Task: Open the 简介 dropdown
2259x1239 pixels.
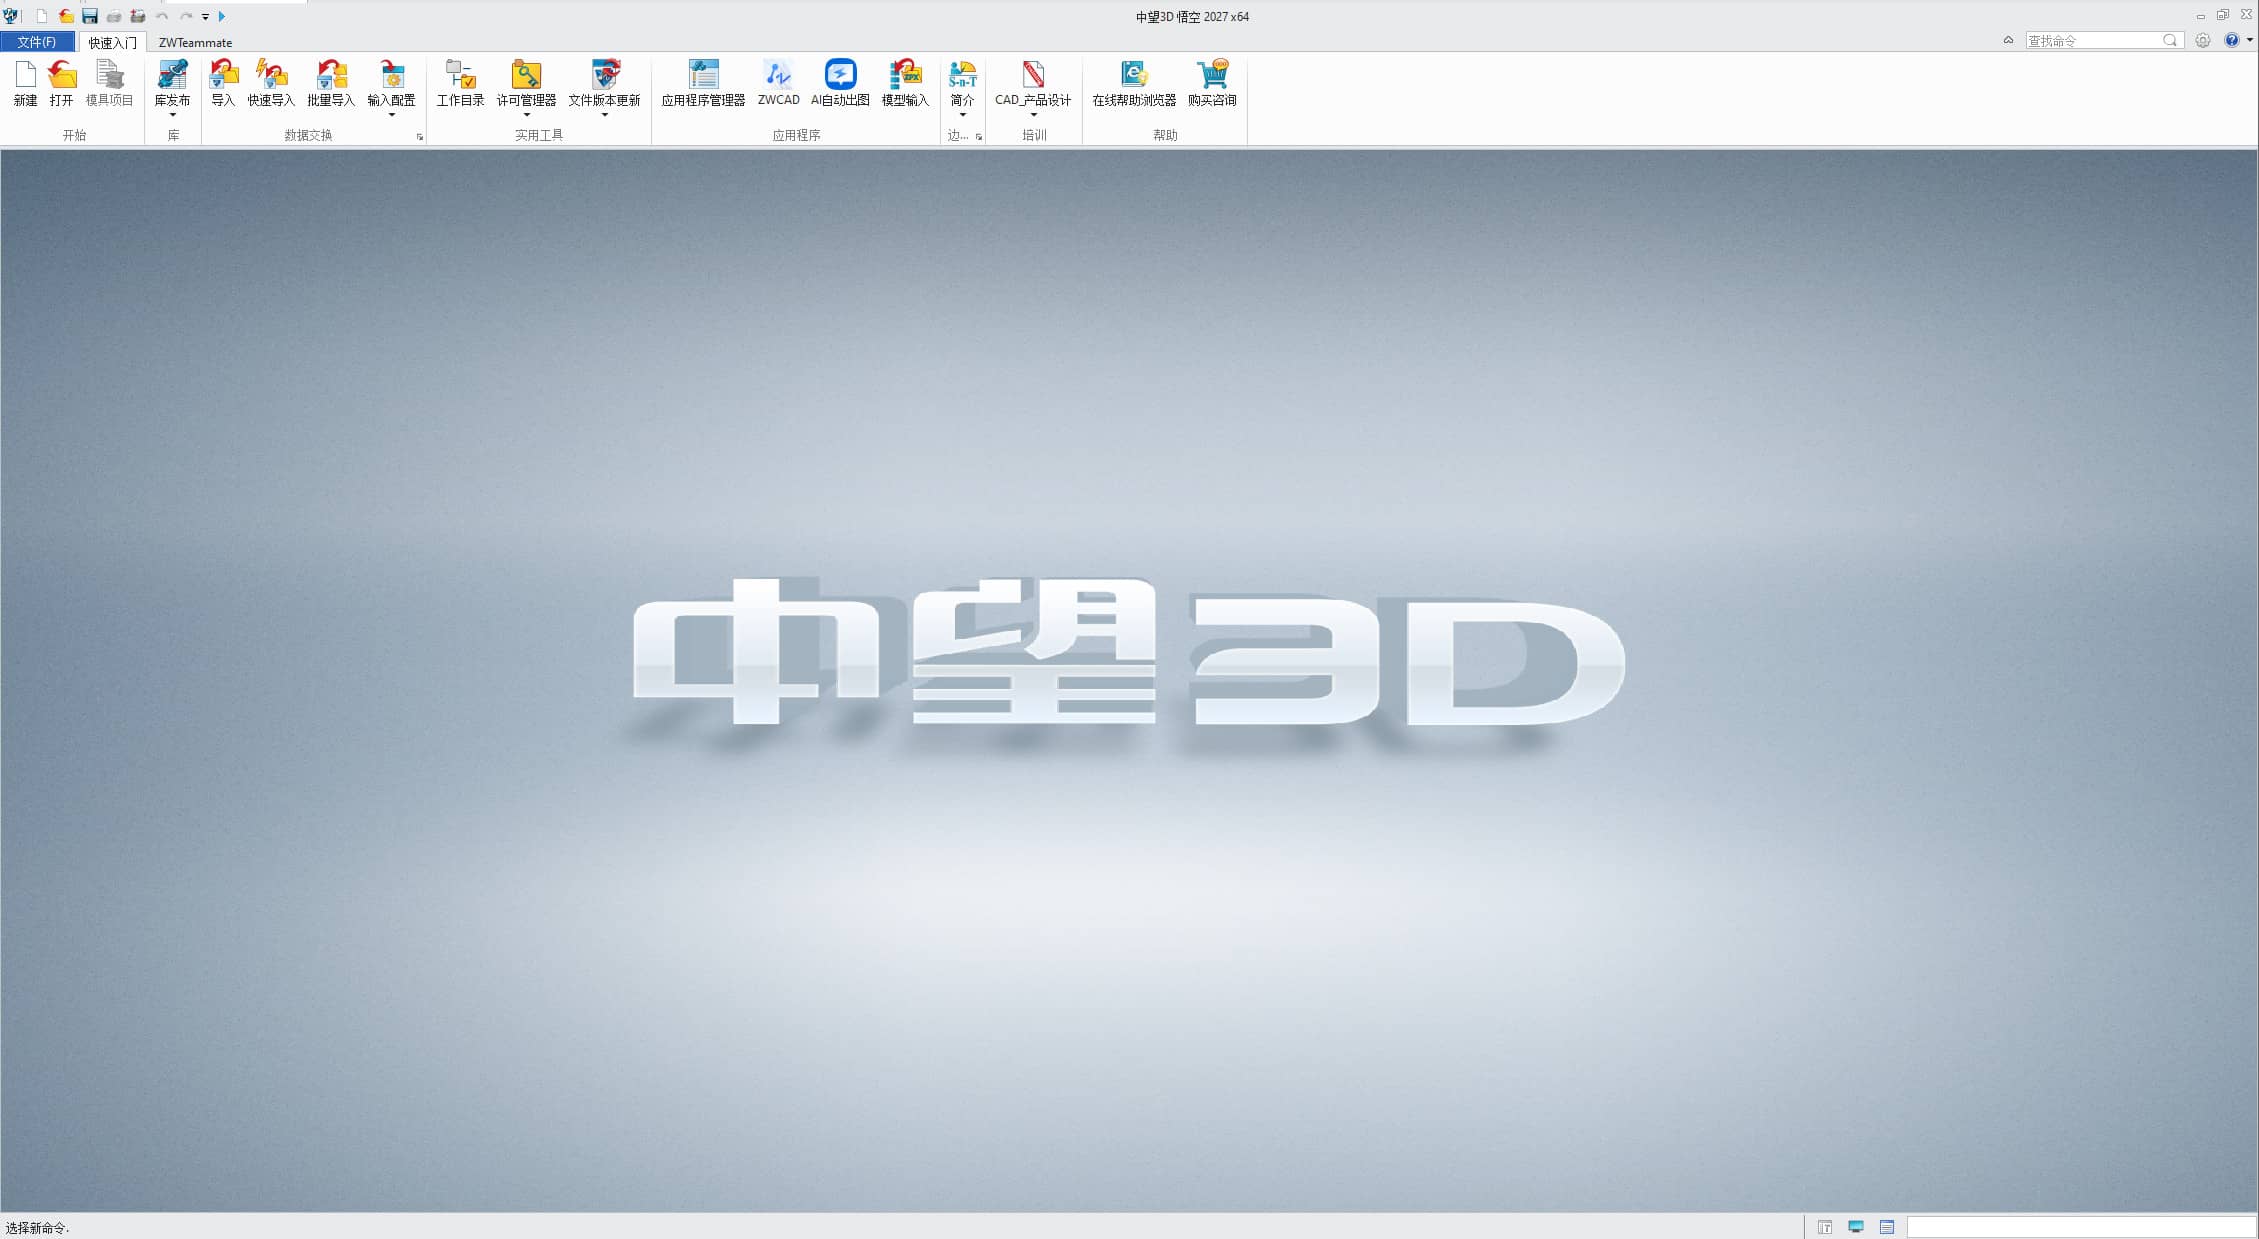Action: pyautogui.click(x=962, y=115)
